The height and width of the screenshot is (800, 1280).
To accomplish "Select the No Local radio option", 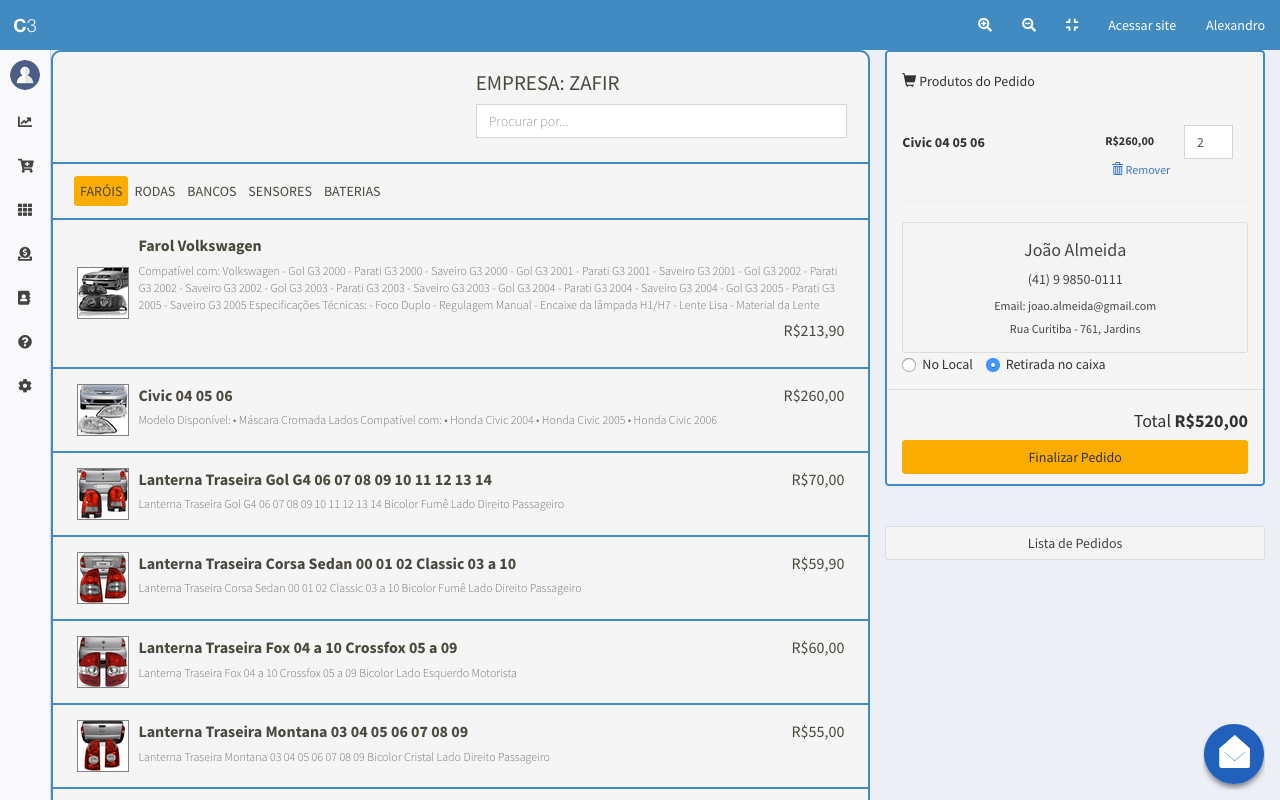I will 909,365.
